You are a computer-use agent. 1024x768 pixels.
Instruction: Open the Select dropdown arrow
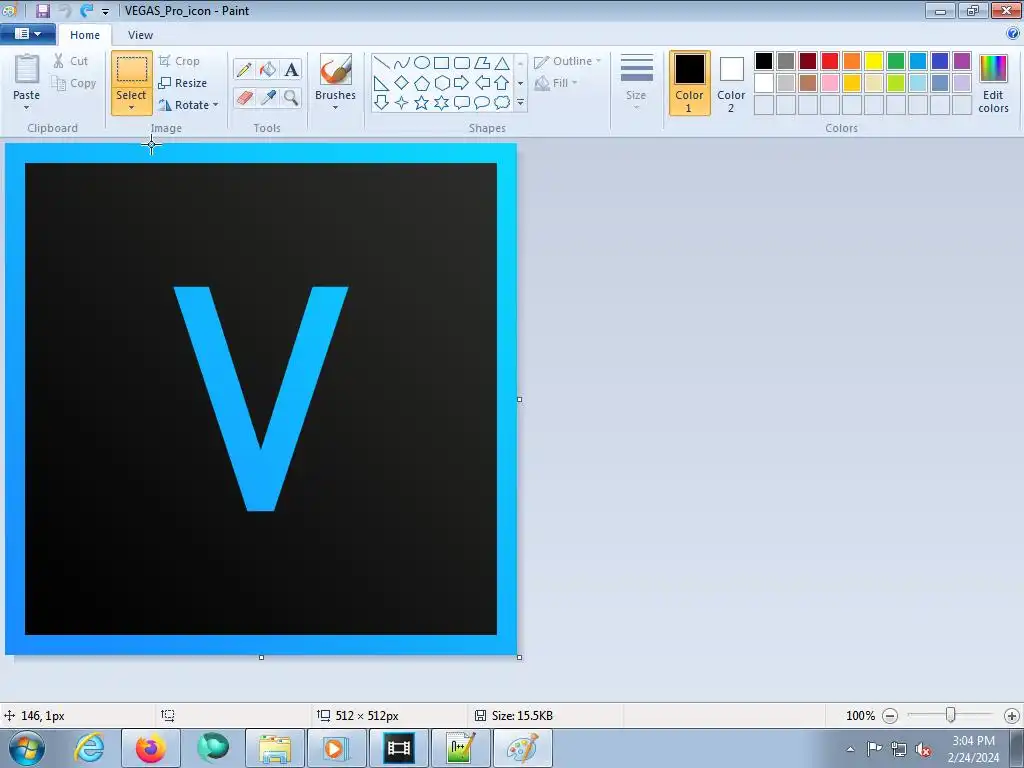[131, 108]
